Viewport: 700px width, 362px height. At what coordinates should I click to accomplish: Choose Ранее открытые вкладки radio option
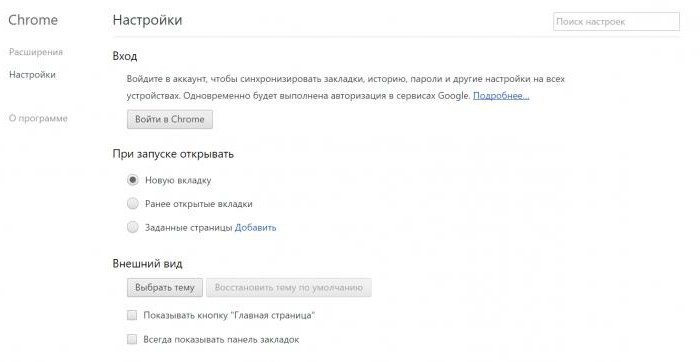[x=133, y=204]
